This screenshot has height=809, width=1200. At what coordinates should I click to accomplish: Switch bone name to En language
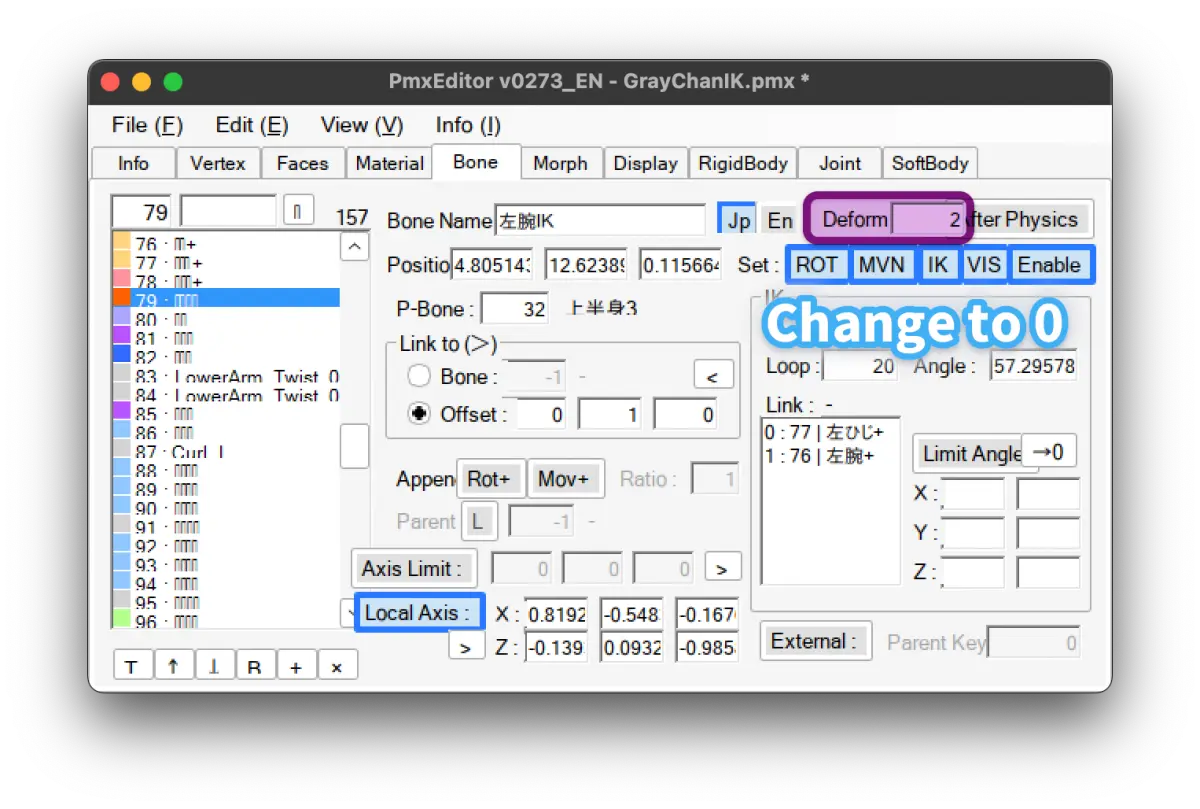tap(780, 220)
